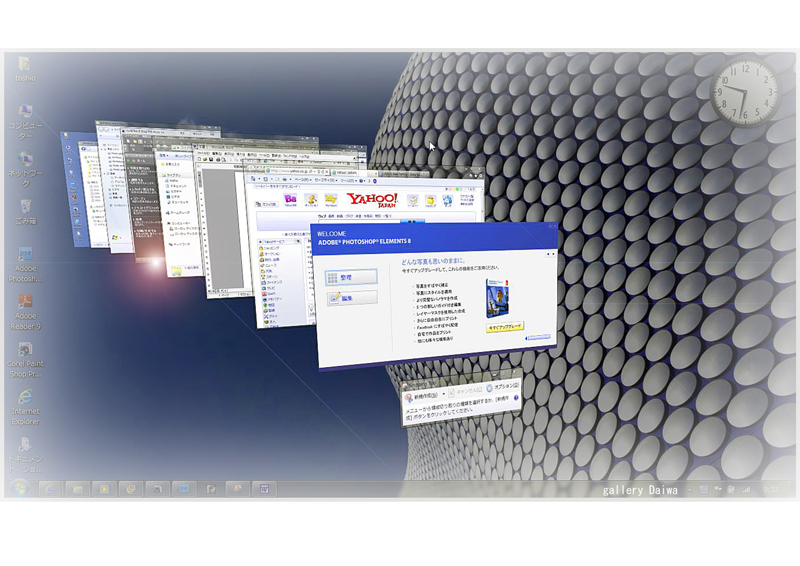Switch to the Yahoo! JAPAN browser tab
Viewport: 800px width, 566px height.
point(353,173)
